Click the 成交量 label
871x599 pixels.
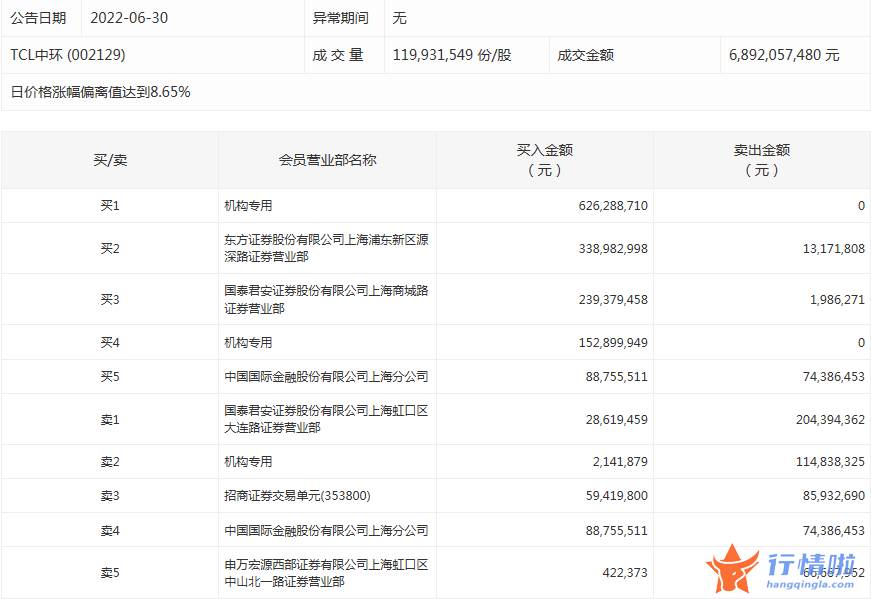point(338,54)
